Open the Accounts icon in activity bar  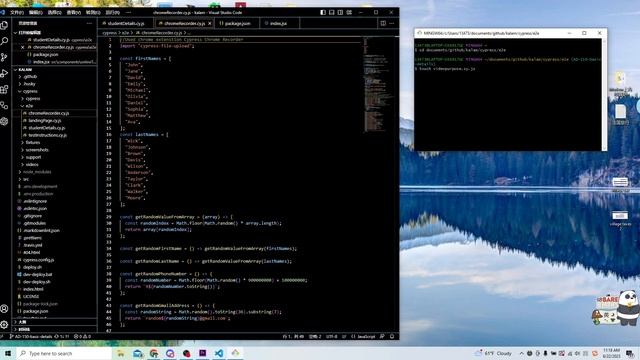pos(4,309)
